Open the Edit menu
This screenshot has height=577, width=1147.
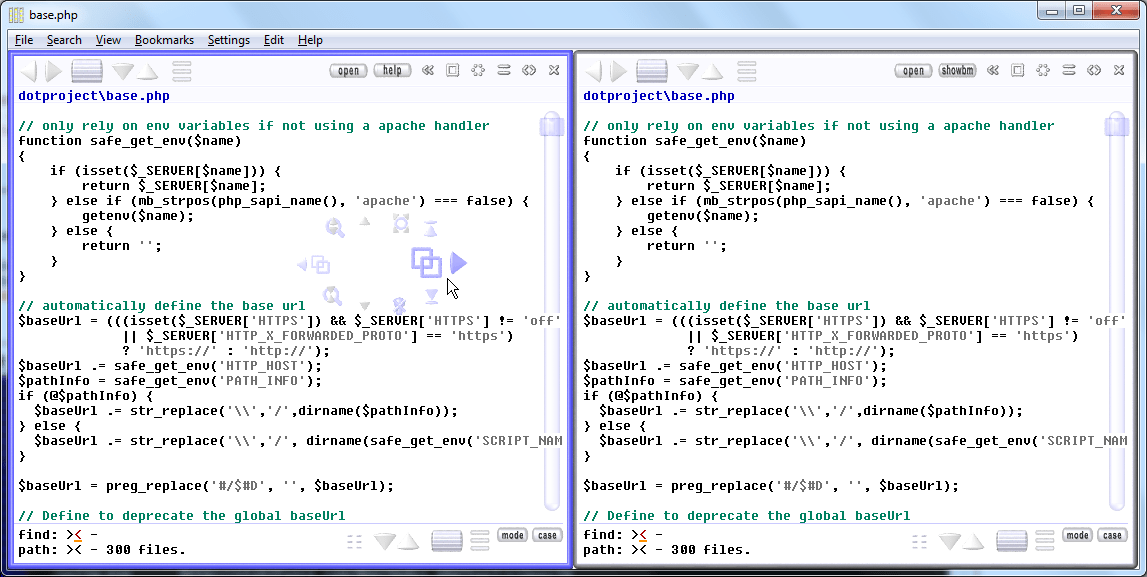tap(274, 40)
